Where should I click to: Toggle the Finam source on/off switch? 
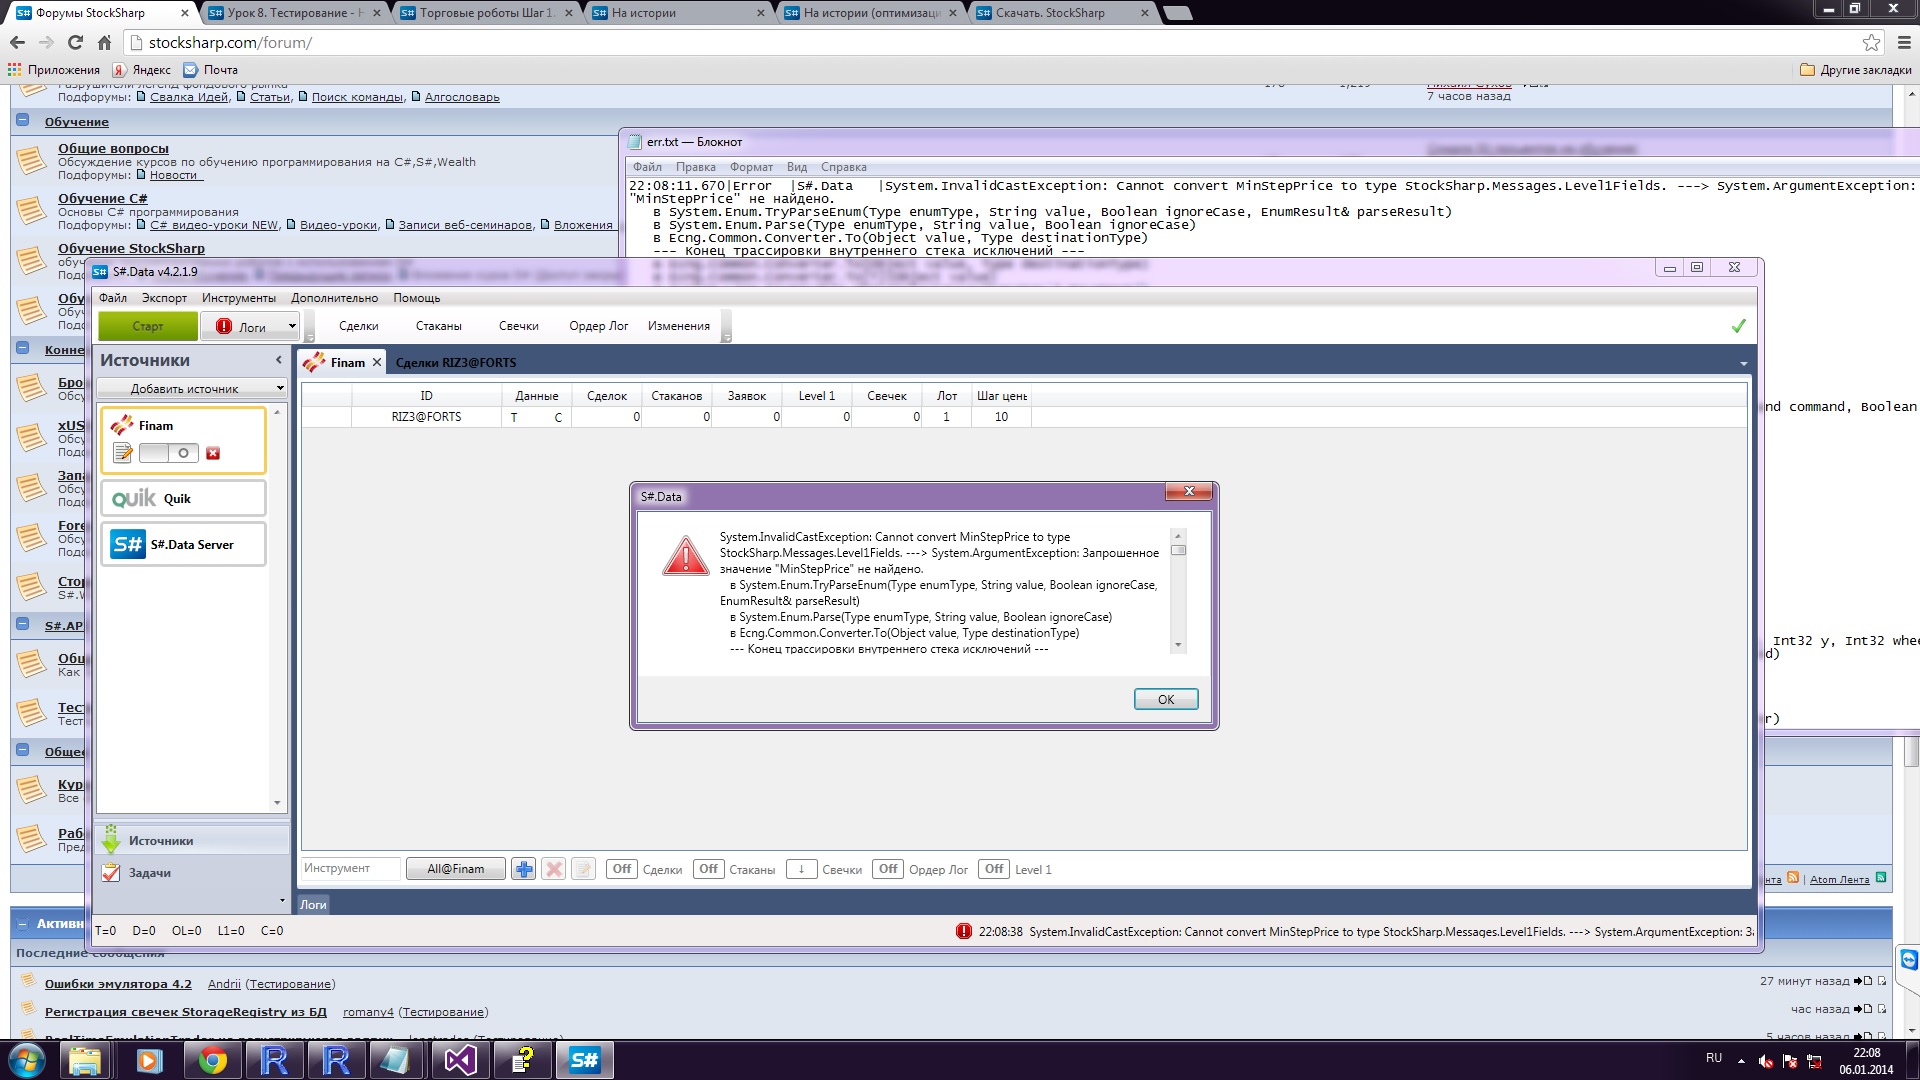pos(168,453)
